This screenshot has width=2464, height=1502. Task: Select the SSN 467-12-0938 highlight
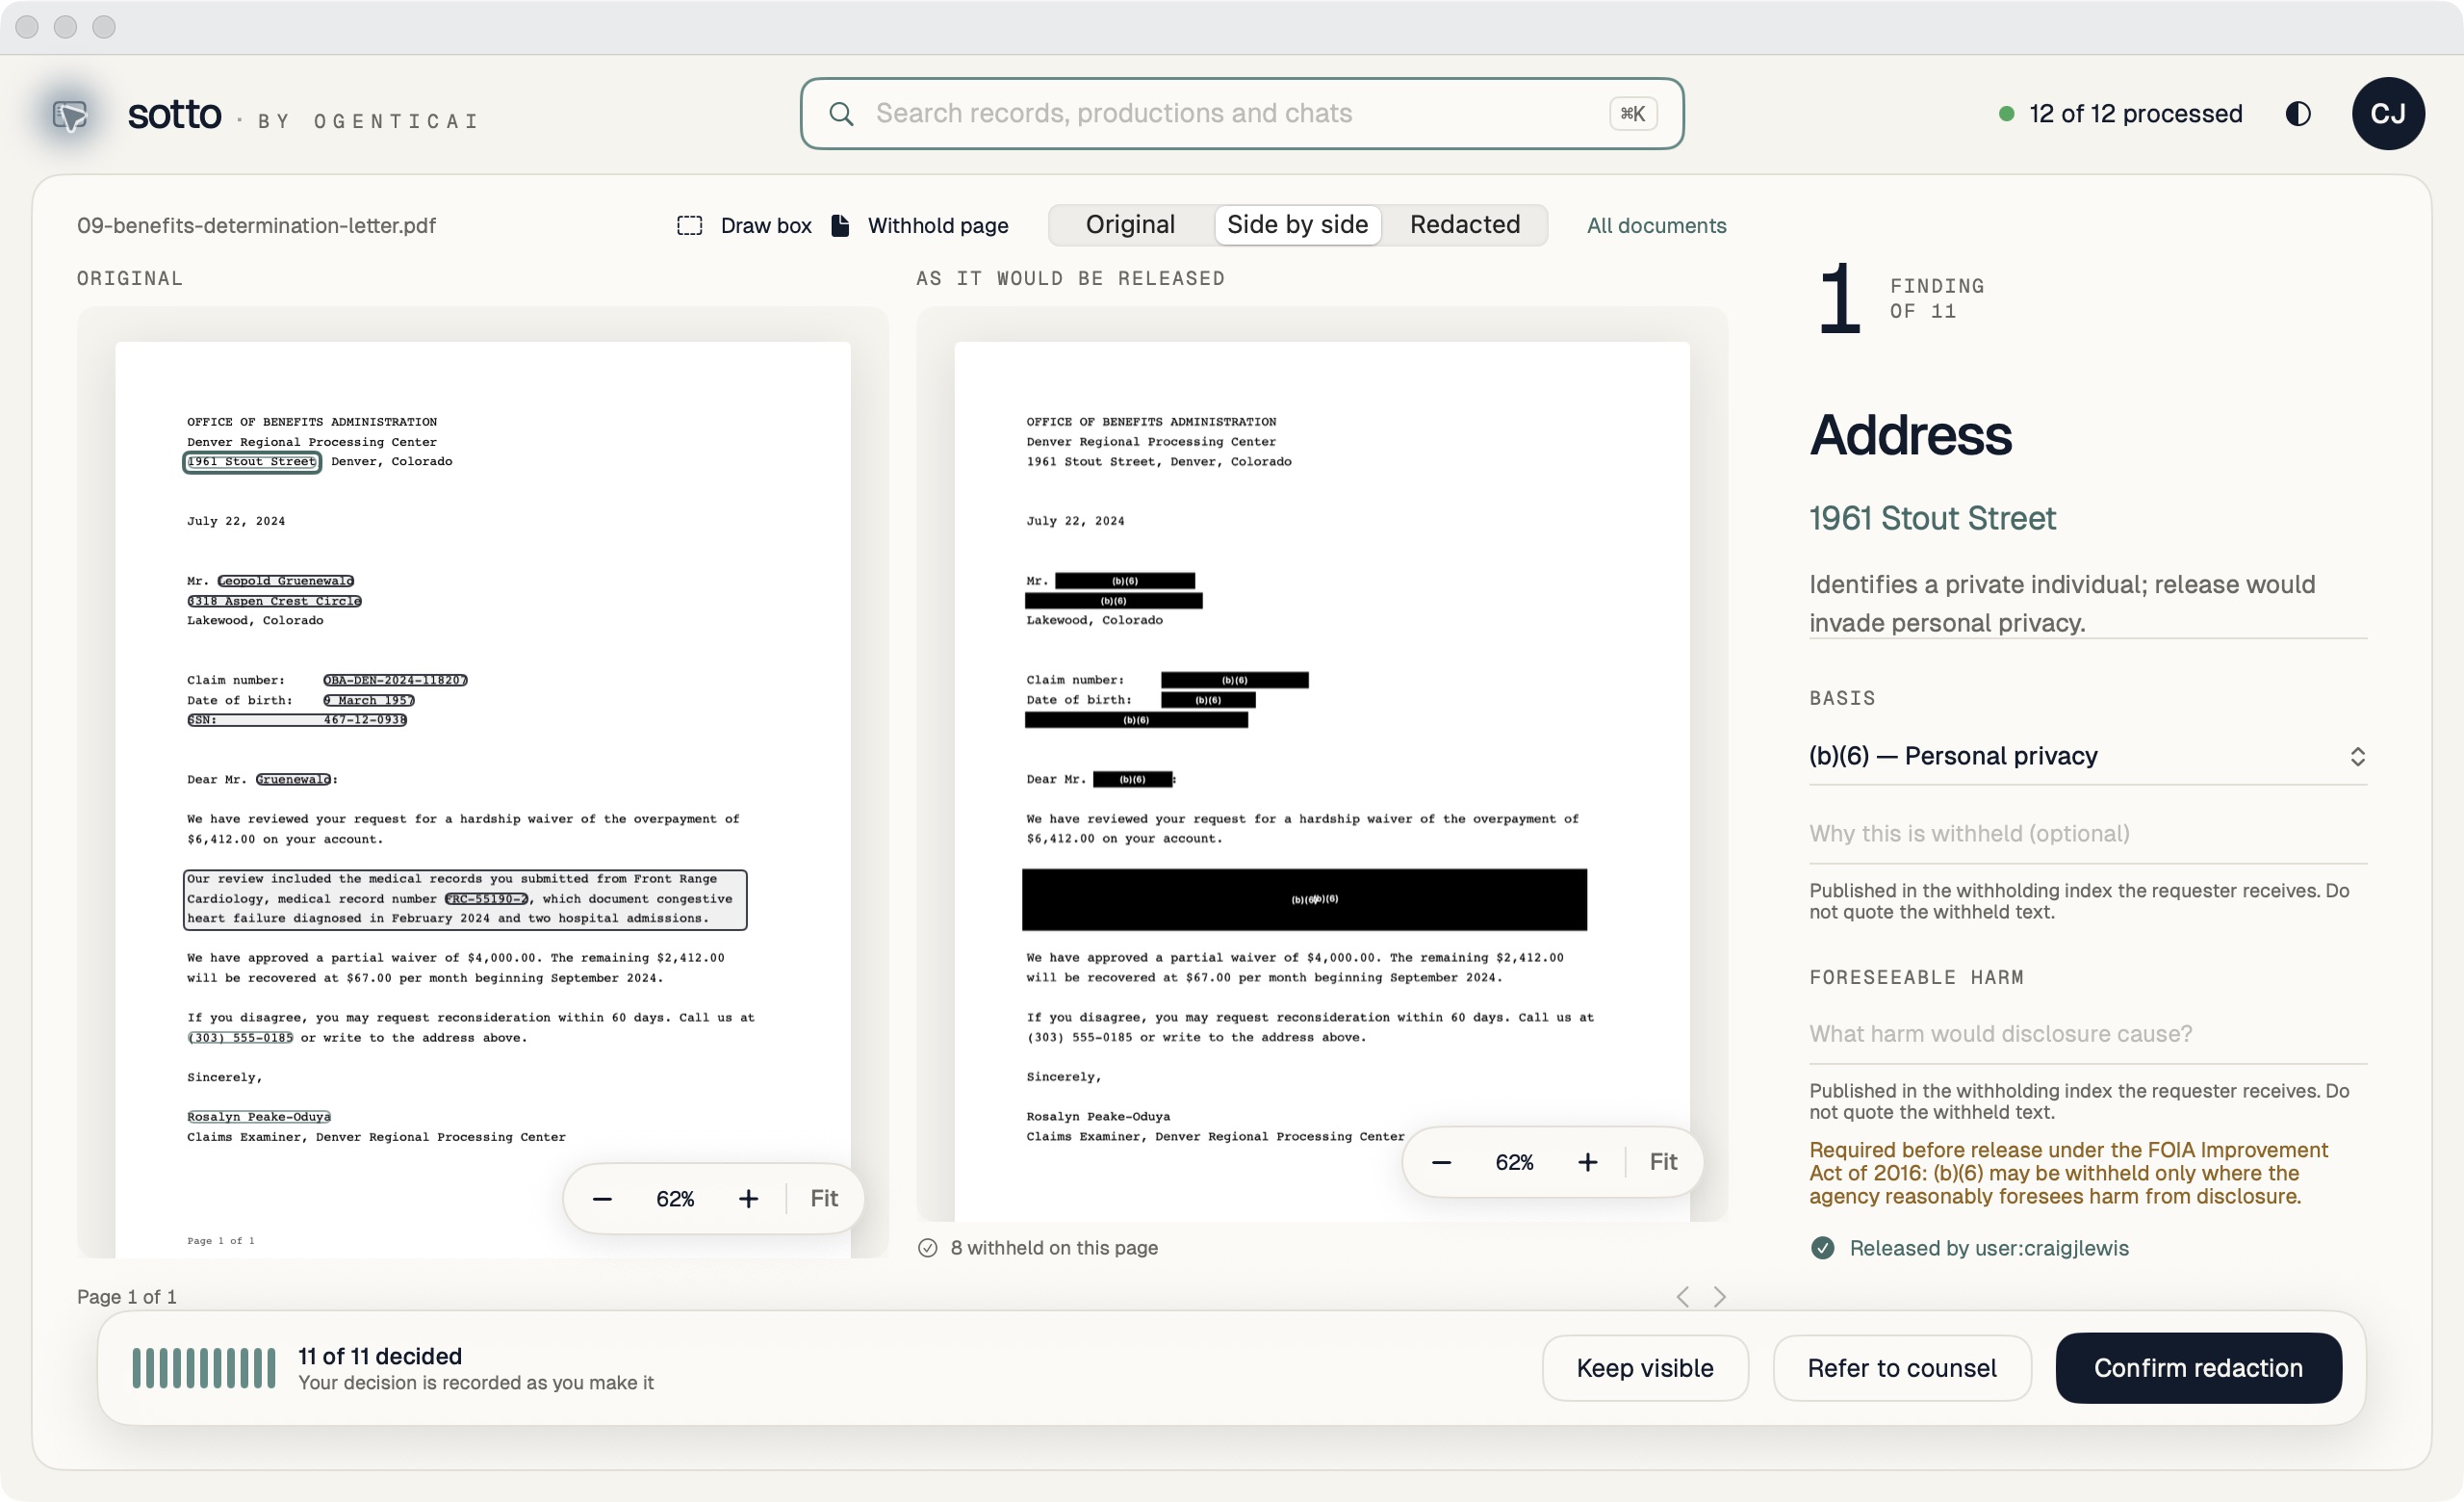[297, 720]
